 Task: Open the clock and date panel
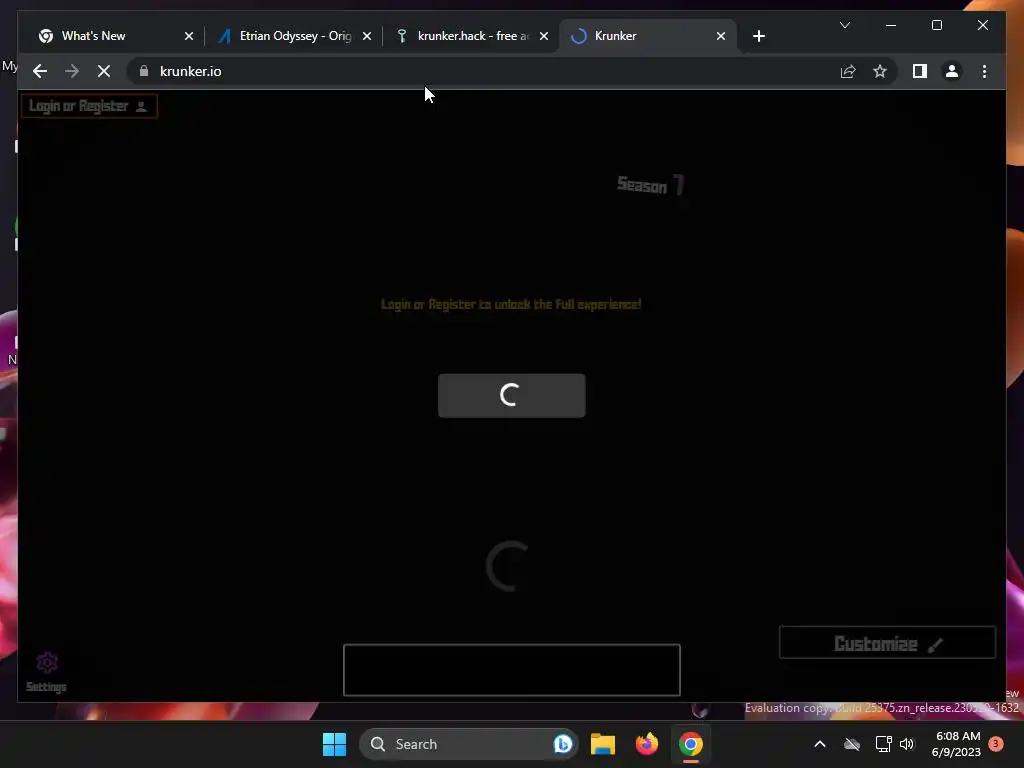(957, 744)
